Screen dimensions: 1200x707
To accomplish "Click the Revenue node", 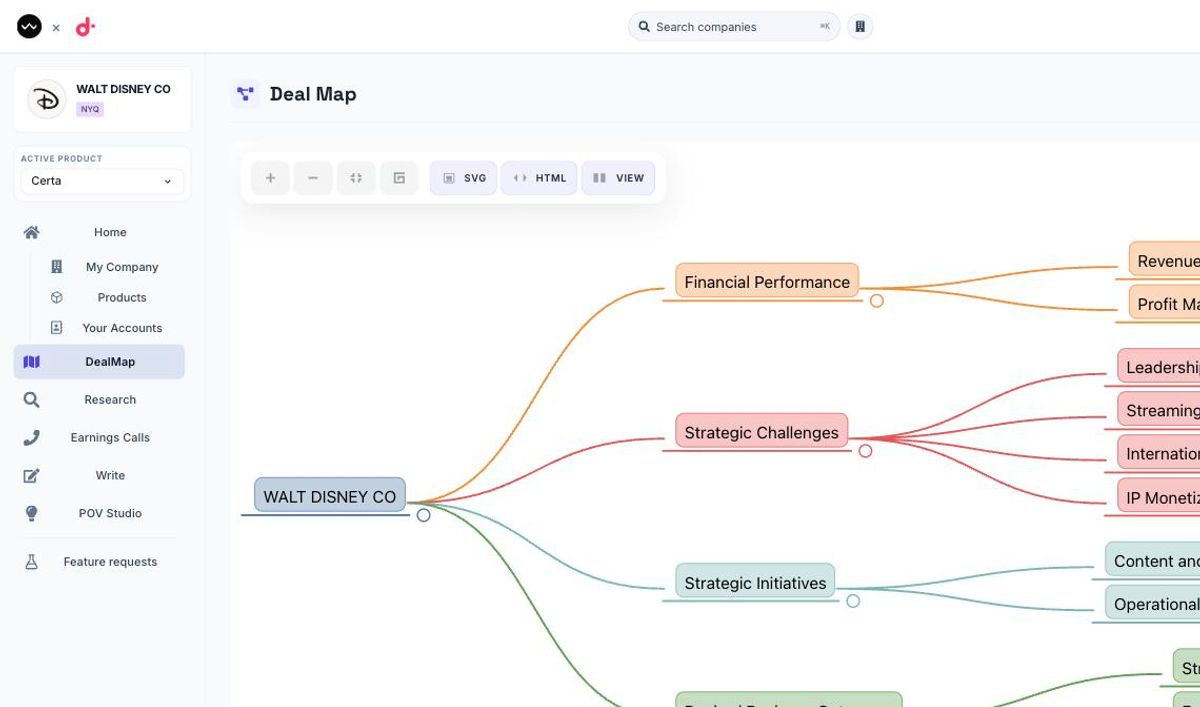I will pyautogui.click(x=1164, y=260).
